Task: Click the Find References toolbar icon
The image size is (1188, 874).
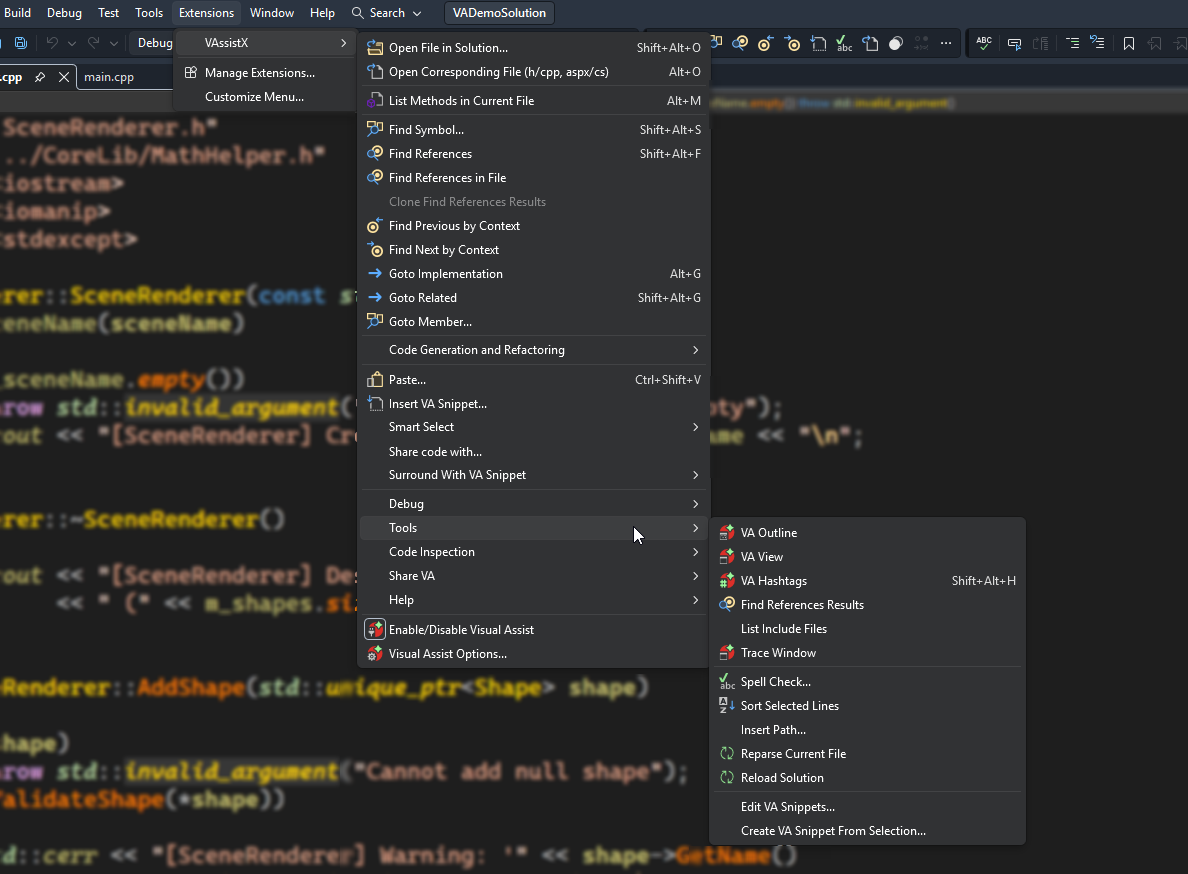Action: click(739, 43)
